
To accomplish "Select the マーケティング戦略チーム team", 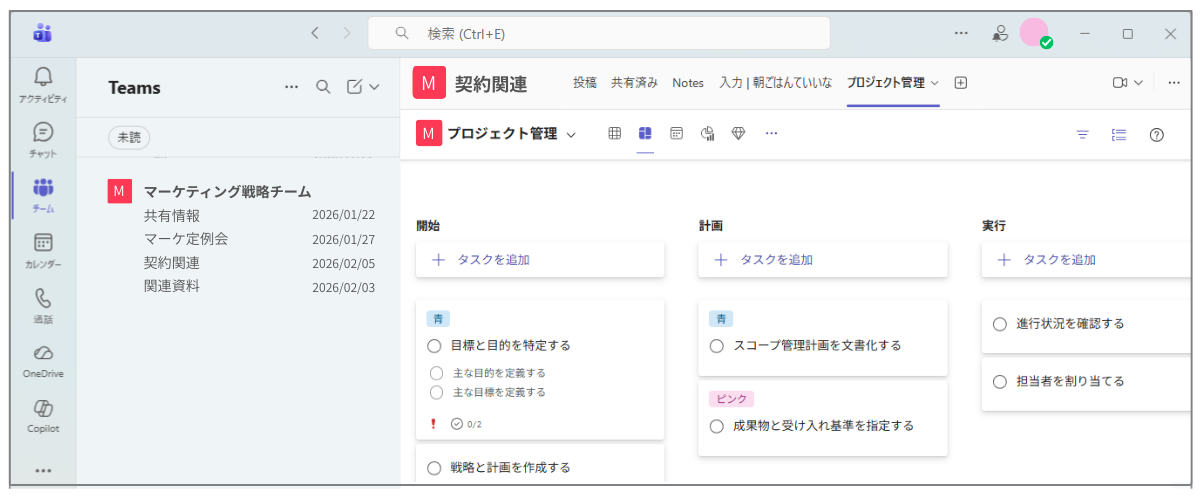I will click(228, 191).
